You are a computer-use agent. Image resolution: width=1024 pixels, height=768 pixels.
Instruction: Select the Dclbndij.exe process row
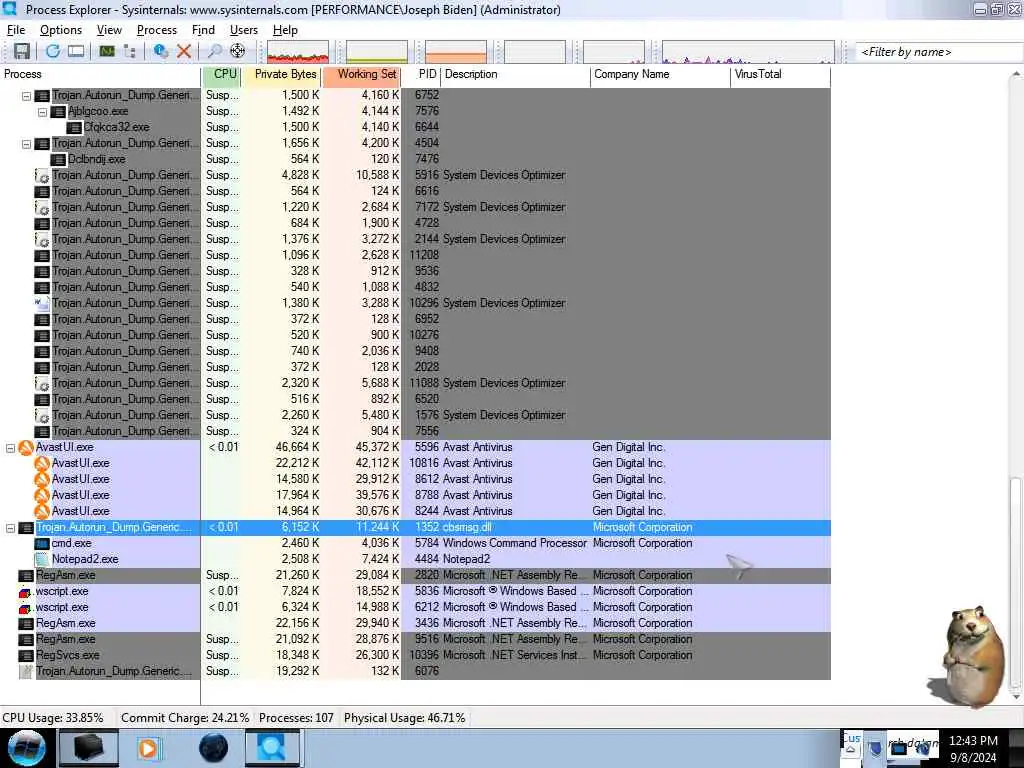pos(415,159)
